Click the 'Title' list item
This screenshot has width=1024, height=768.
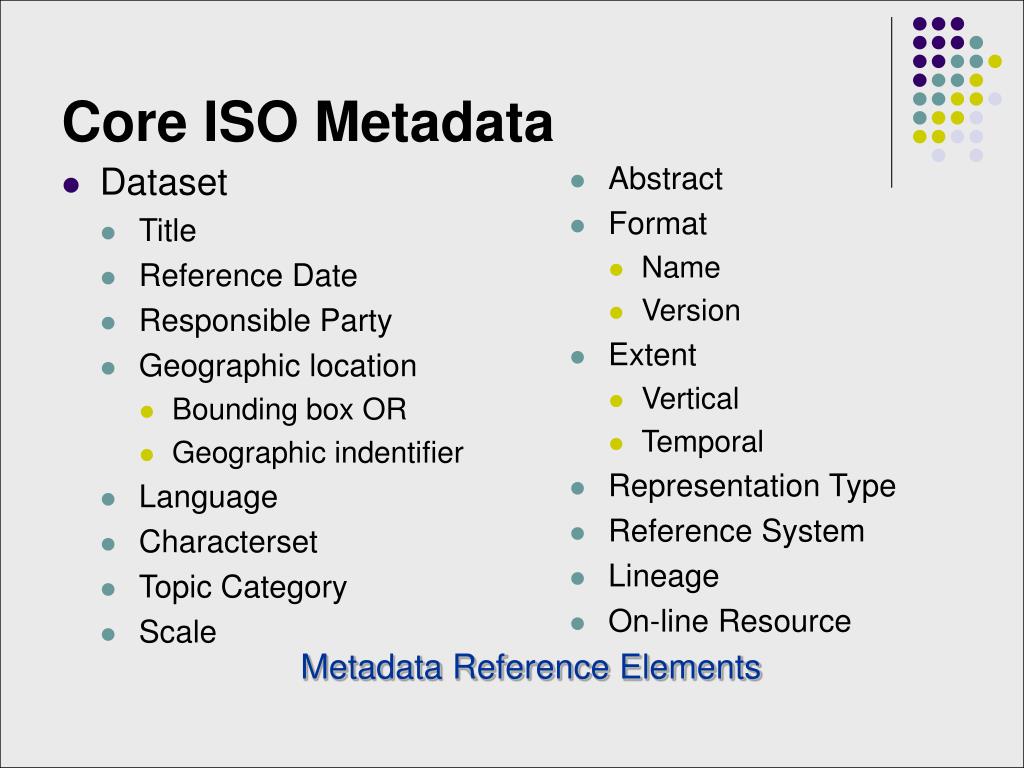(167, 231)
